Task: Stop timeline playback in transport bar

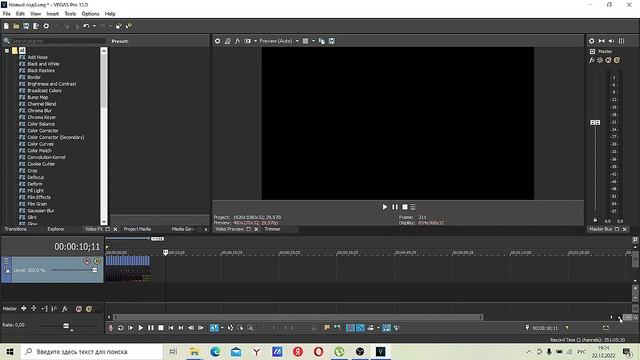Action: [161, 328]
